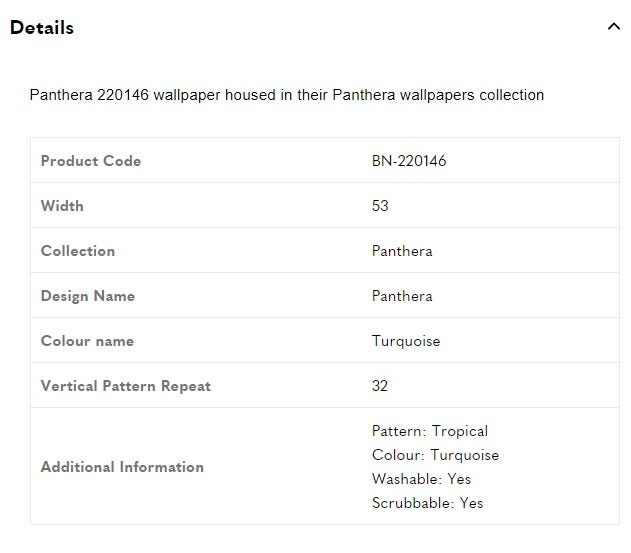Click the Colour name label
This screenshot has height=553, width=631.
coord(87,341)
